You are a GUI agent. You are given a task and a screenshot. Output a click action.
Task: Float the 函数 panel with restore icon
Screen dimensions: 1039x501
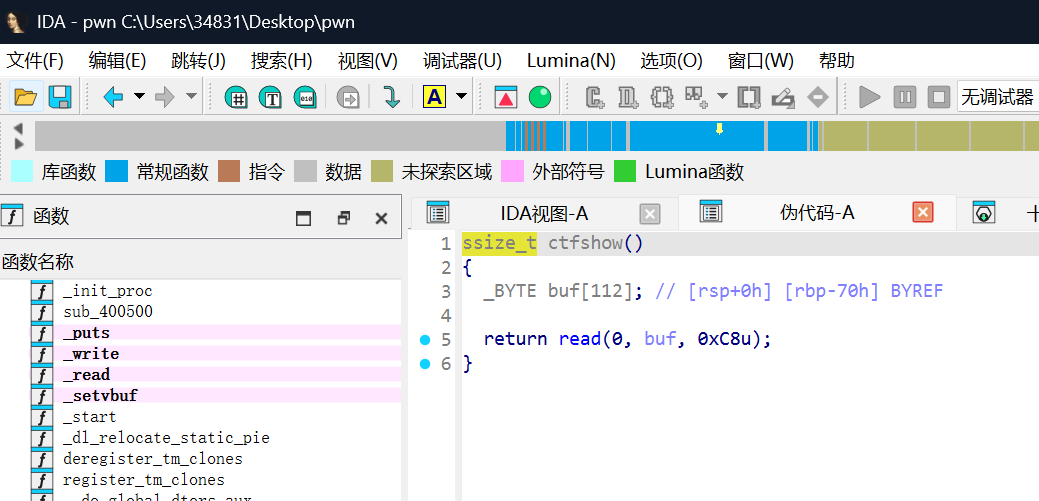click(x=343, y=217)
